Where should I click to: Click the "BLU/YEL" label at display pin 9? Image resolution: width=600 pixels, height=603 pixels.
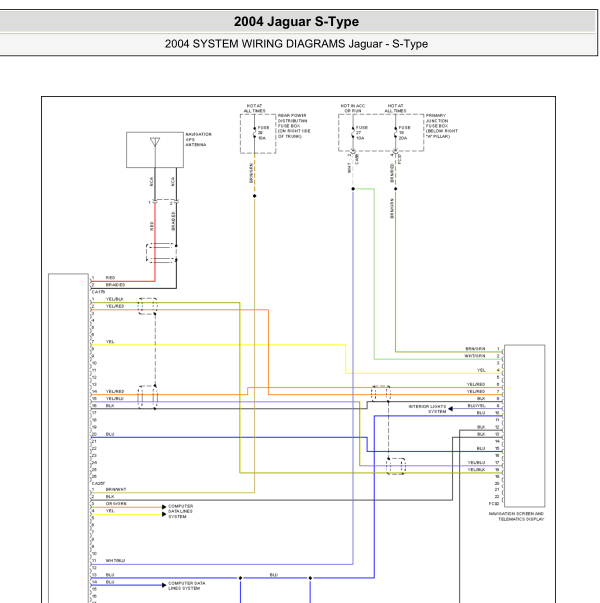point(476,406)
